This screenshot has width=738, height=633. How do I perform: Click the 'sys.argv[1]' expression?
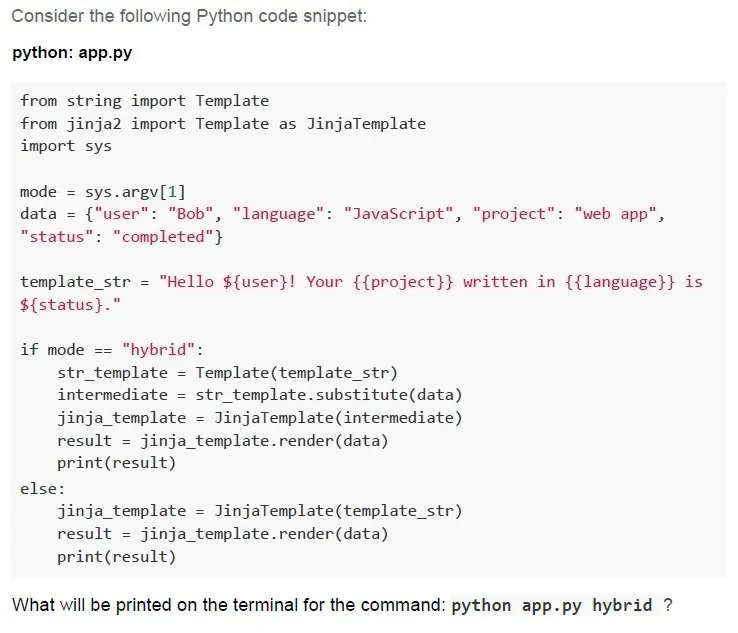135,192
